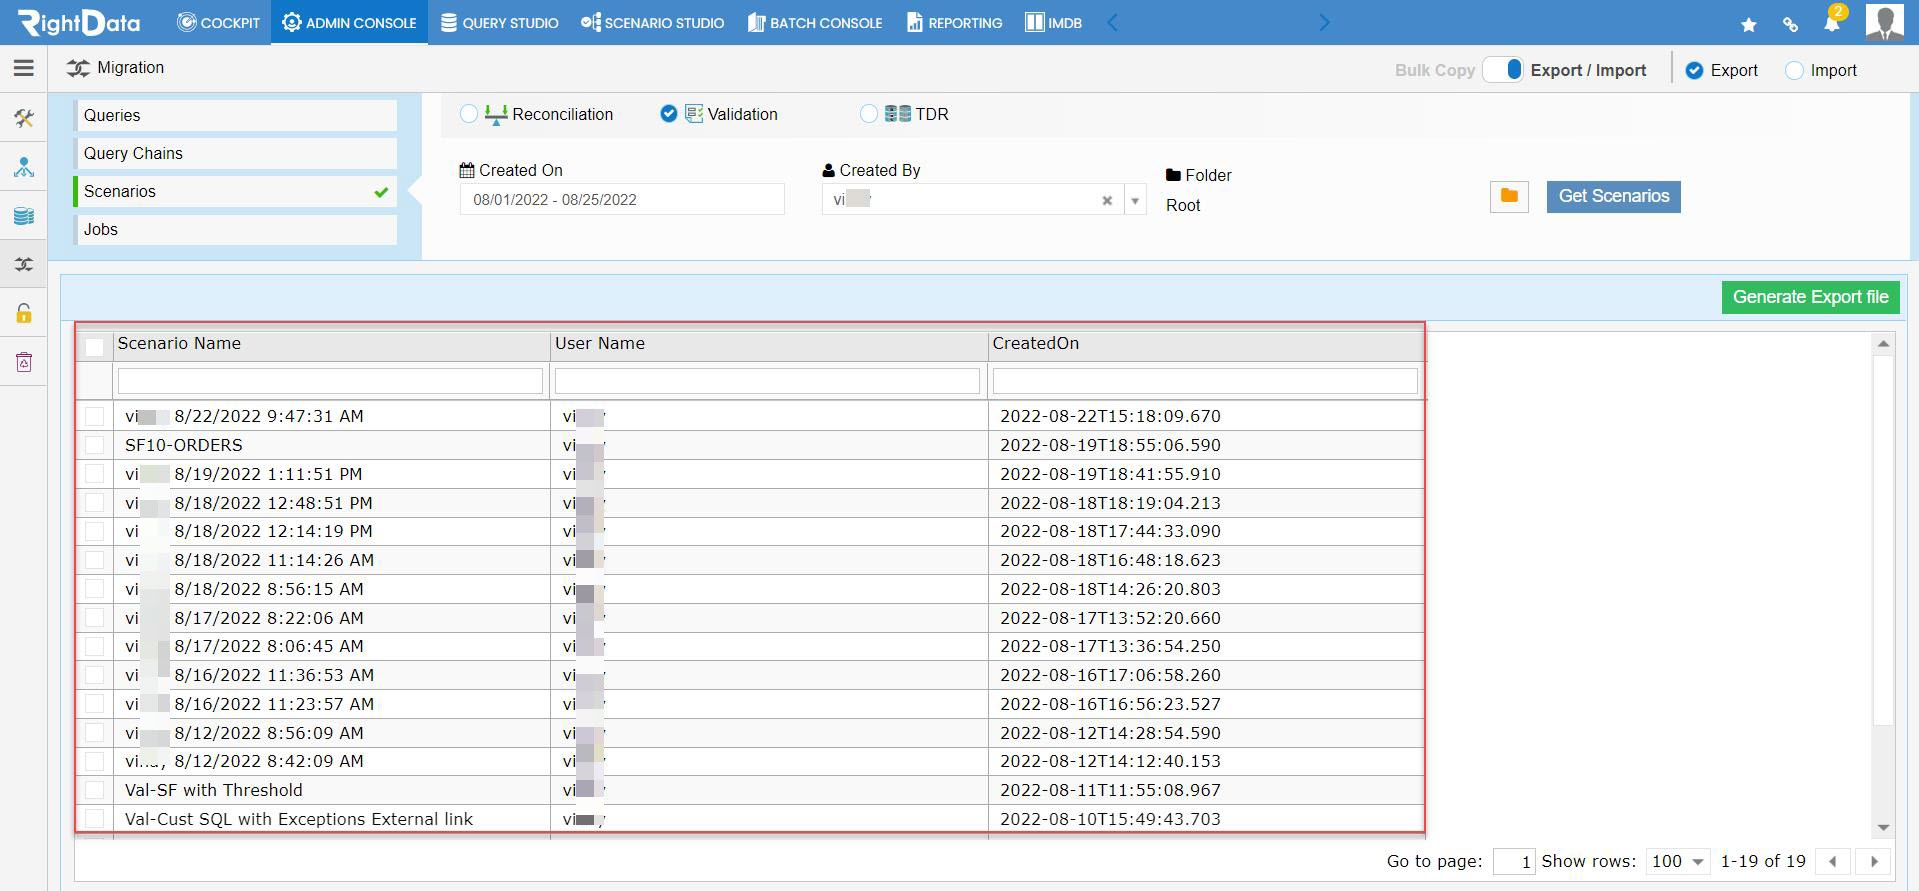1919x891 pixels.
Task: Open the BATCH CONSOLE tab
Action: pos(815,22)
